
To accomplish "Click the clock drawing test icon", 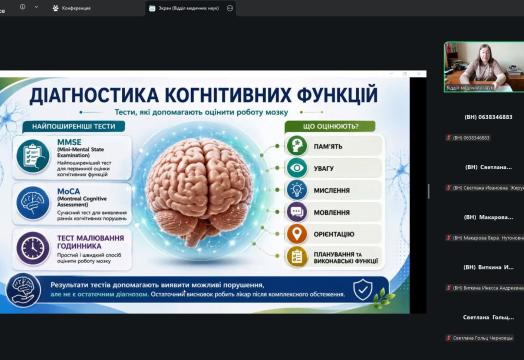I will pos(33,248).
